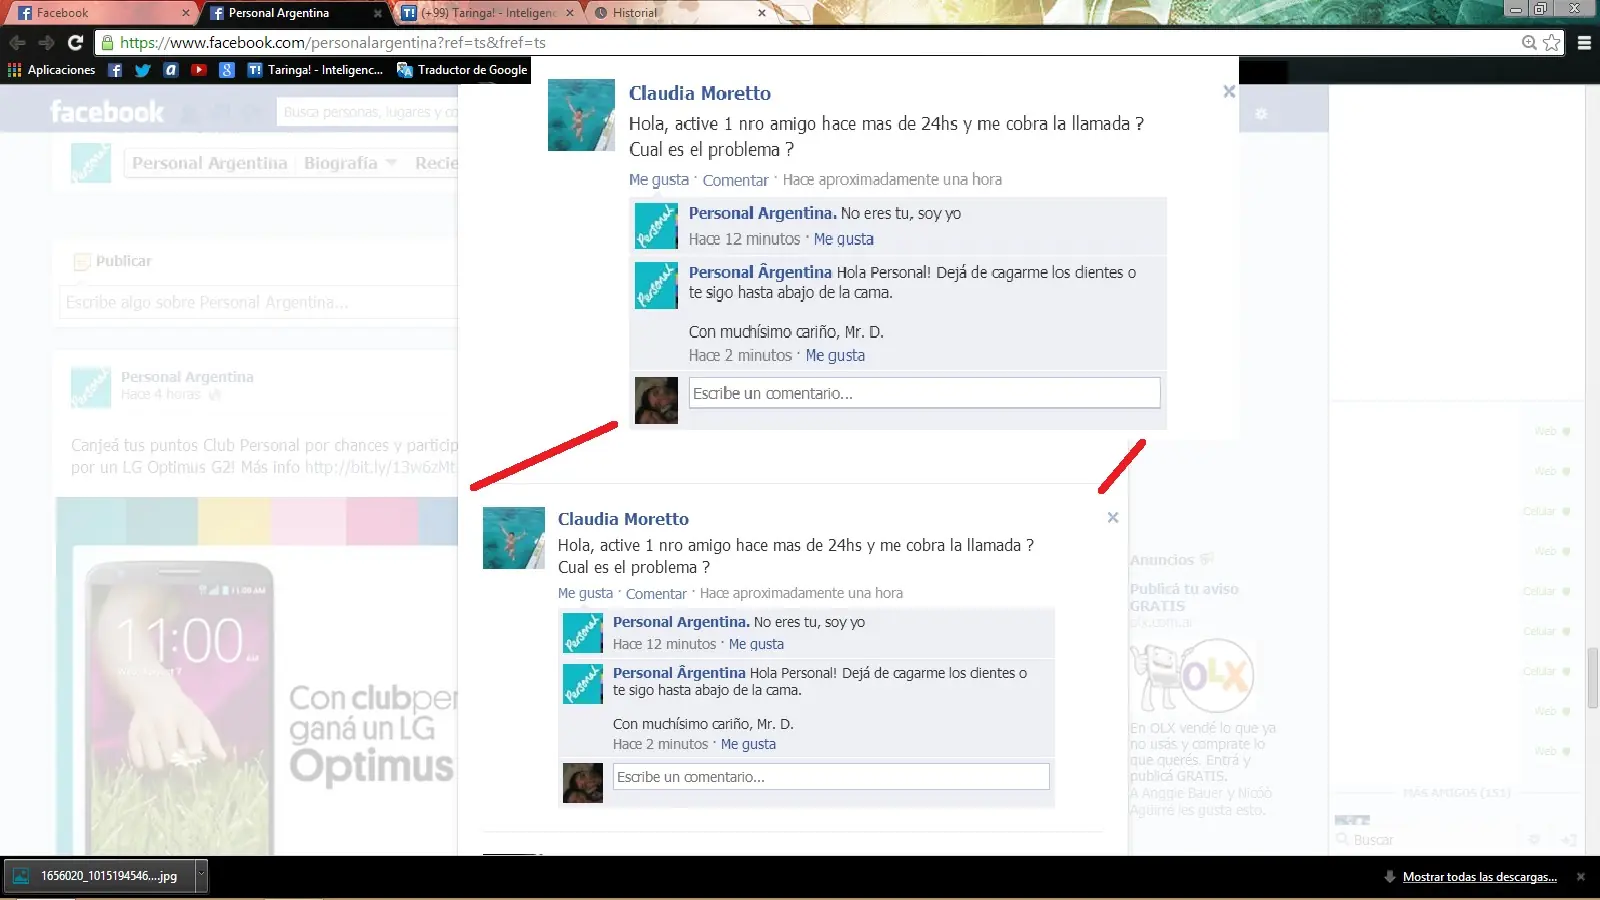Open the Facebook bookmark icon

tap(115, 70)
